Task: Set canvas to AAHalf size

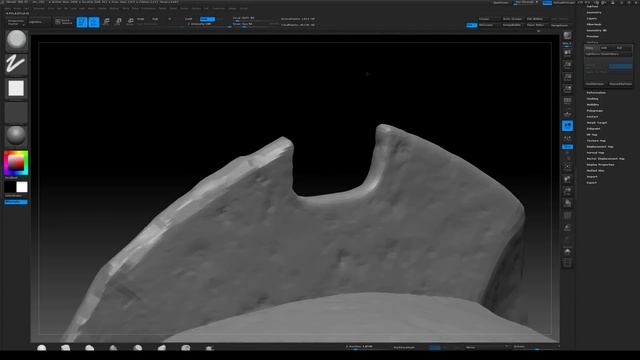Action: pos(567,89)
